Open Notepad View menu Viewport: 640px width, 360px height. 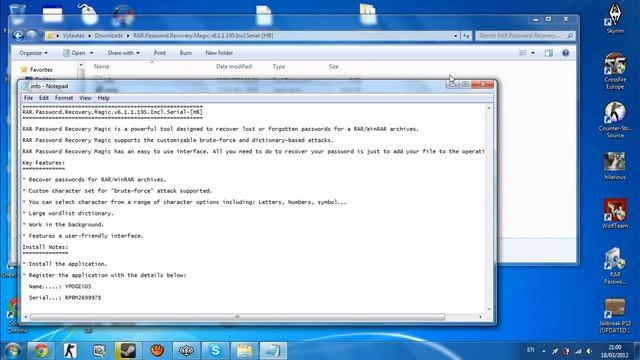(x=85, y=98)
